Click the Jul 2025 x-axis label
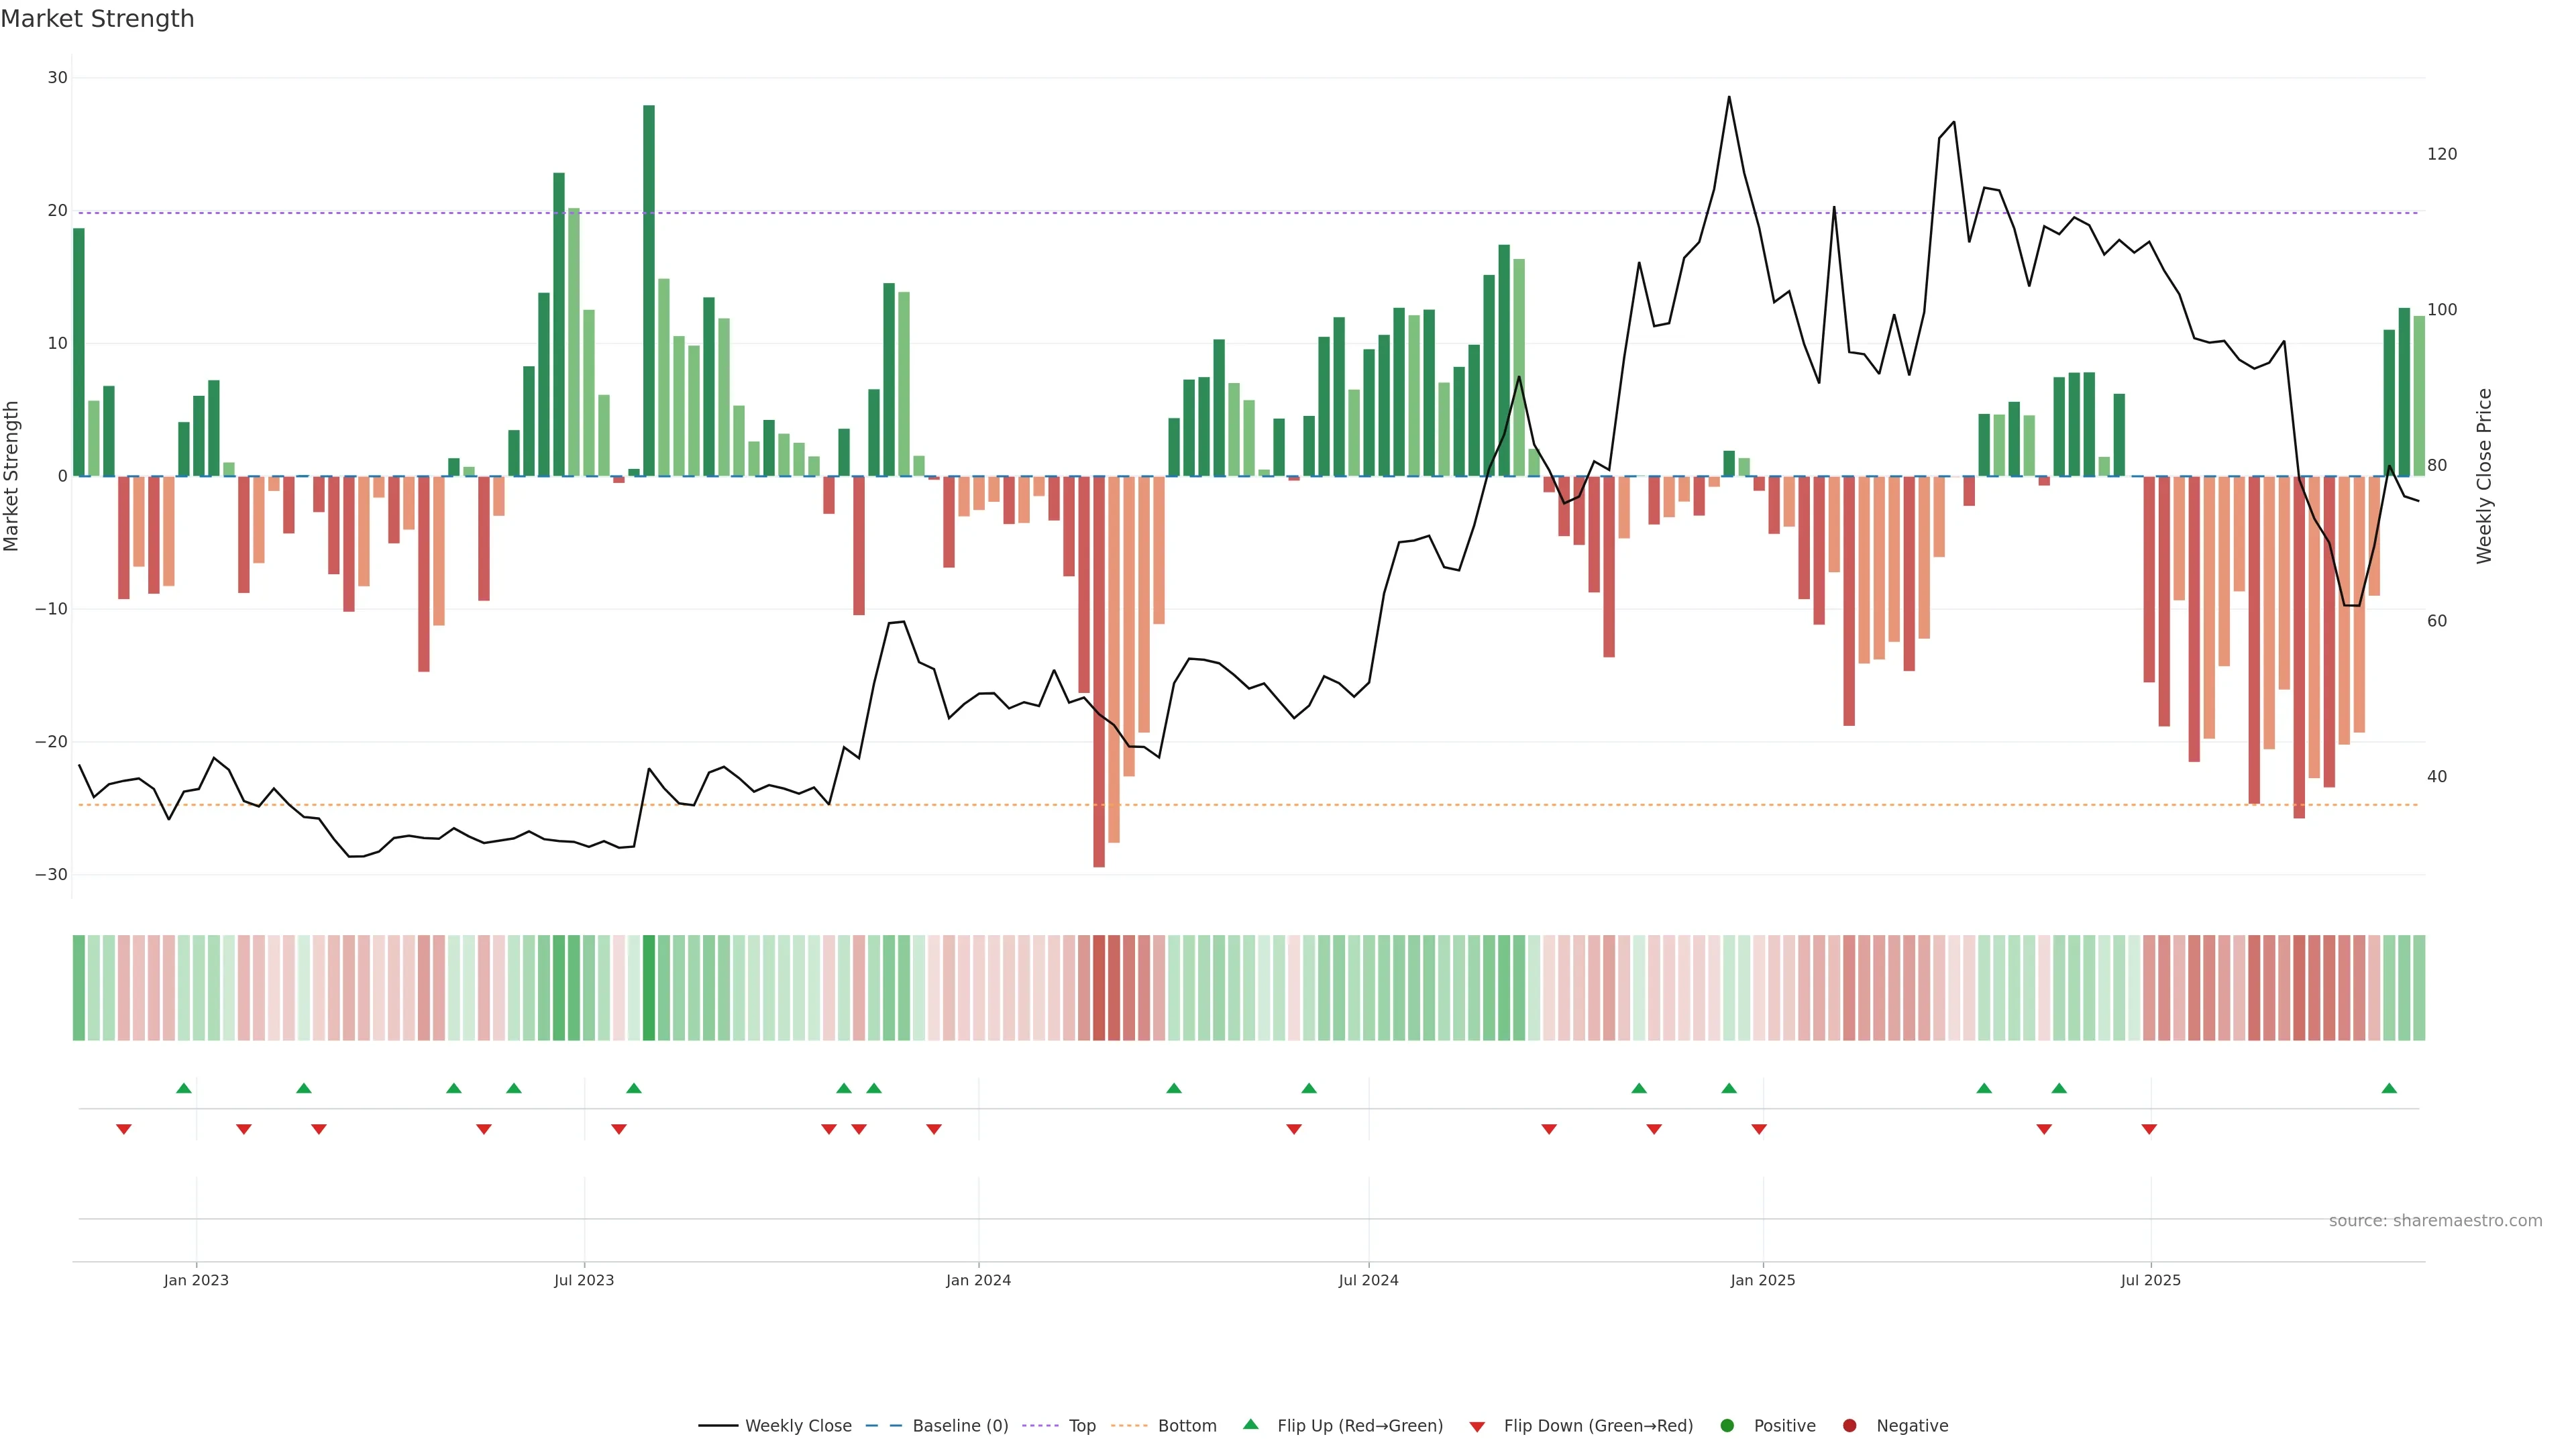Image resolution: width=2576 pixels, height=1449 pixels. (x=2150, y=1280)
